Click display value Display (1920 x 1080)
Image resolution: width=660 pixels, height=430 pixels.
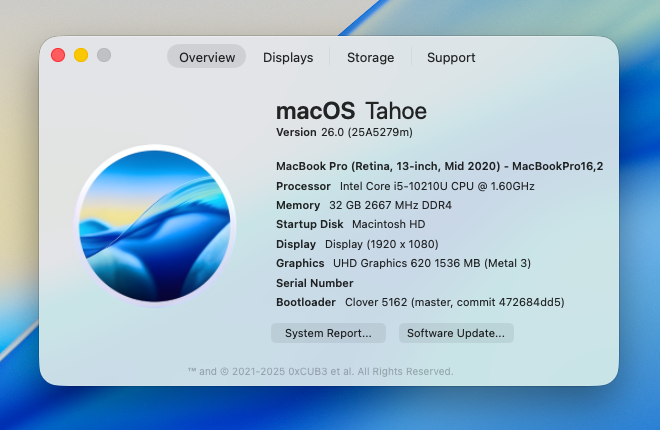point(382,244)
